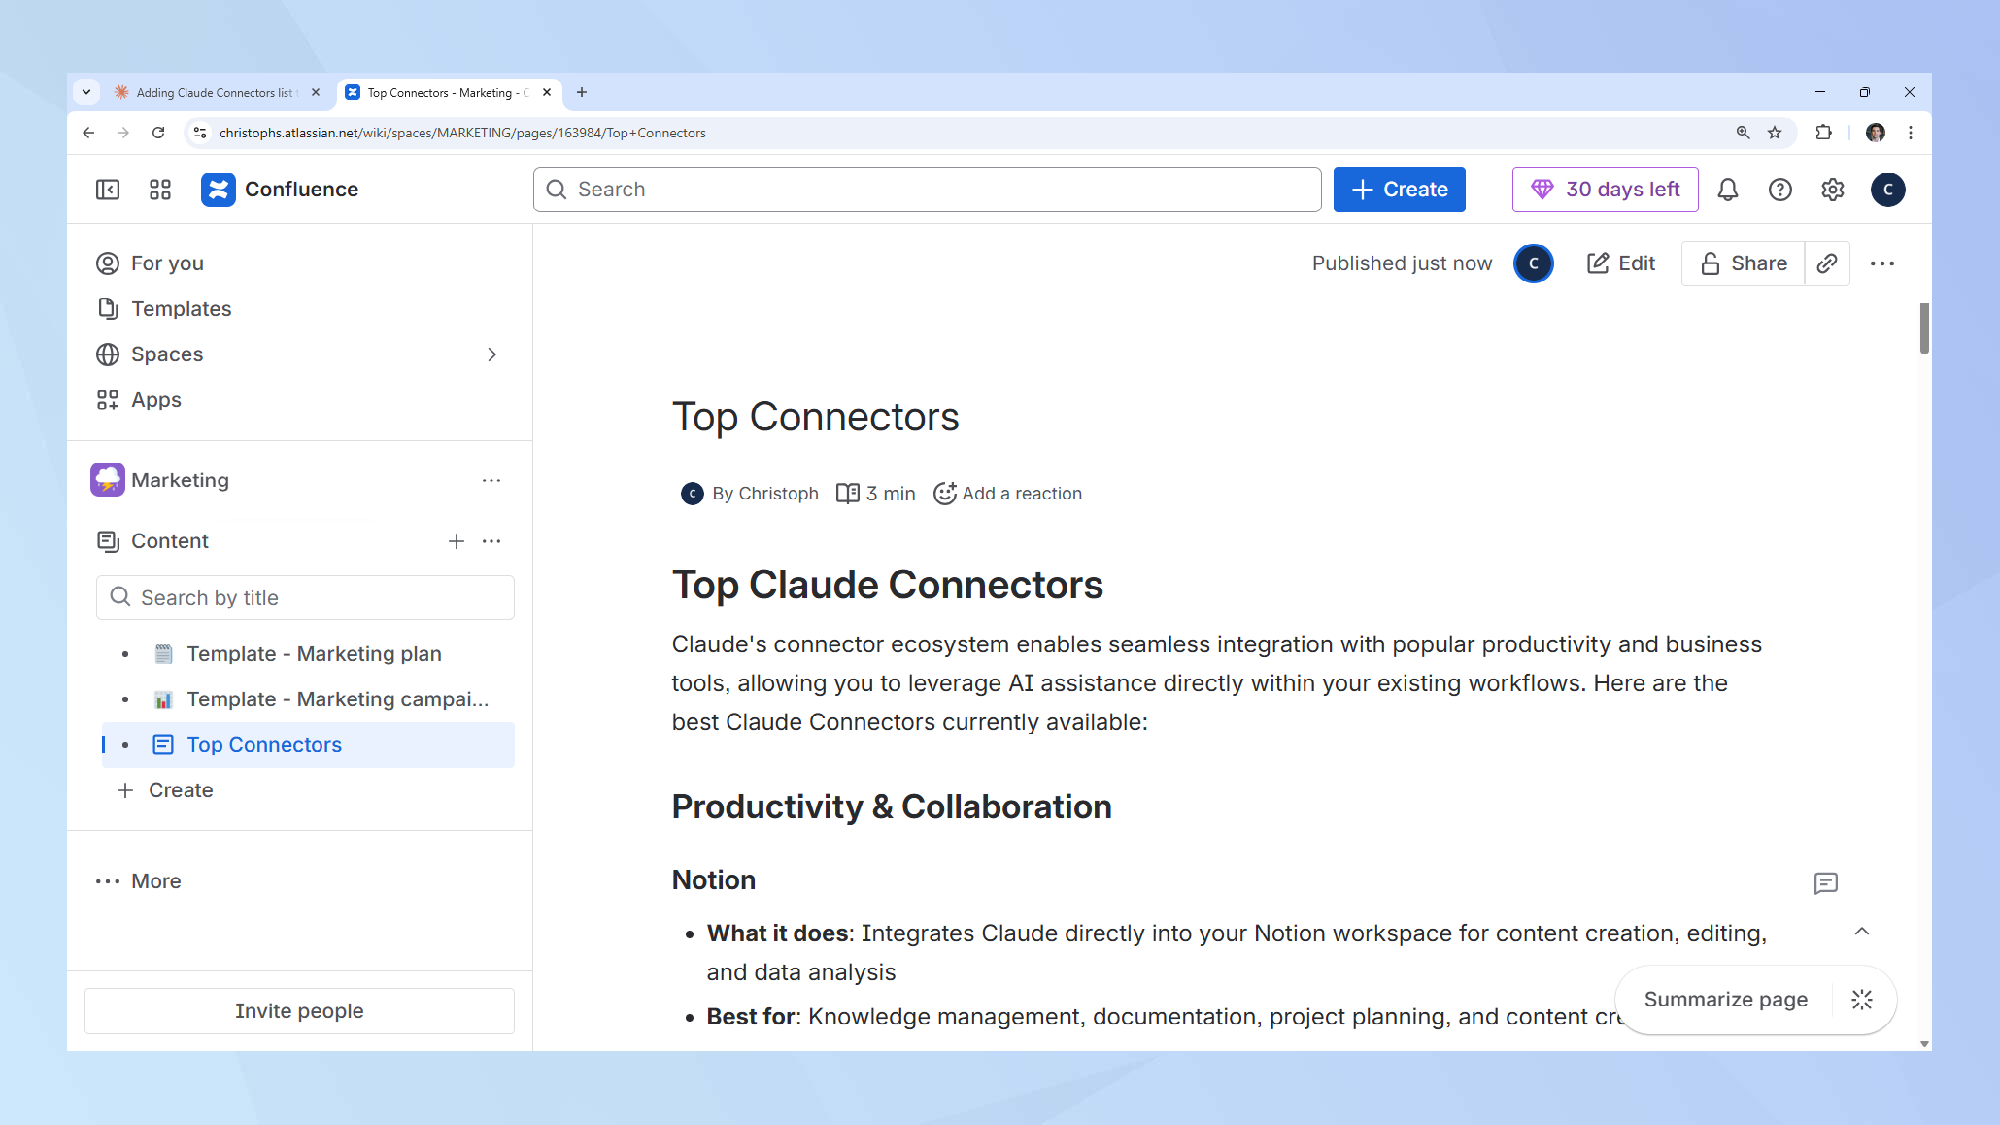Open page more actions ellipsis menu
Image resolution: width=2000 pixels, height=1125 pixels.
[1882, 263]
